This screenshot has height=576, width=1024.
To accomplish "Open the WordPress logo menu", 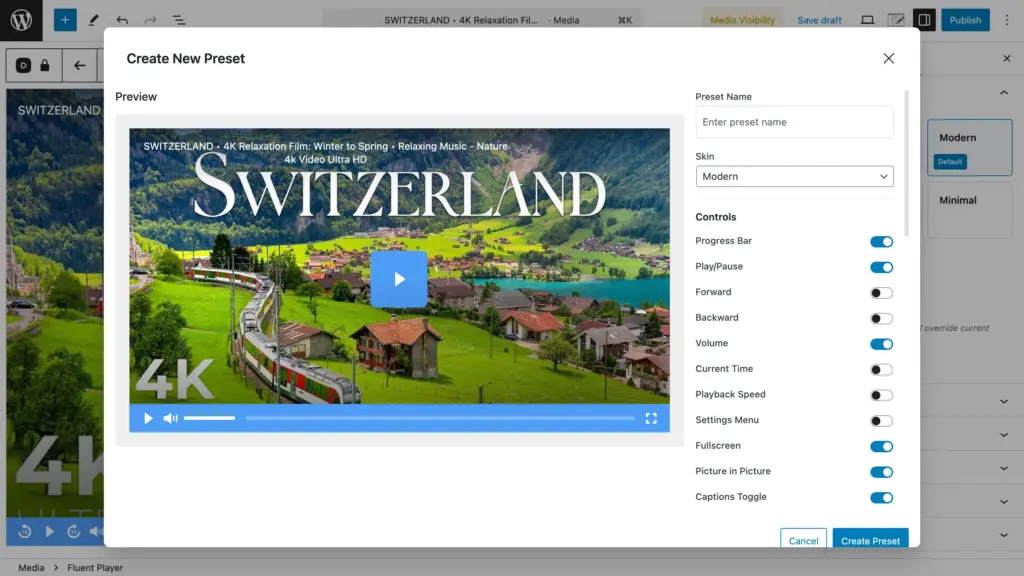I will (21, 20).
